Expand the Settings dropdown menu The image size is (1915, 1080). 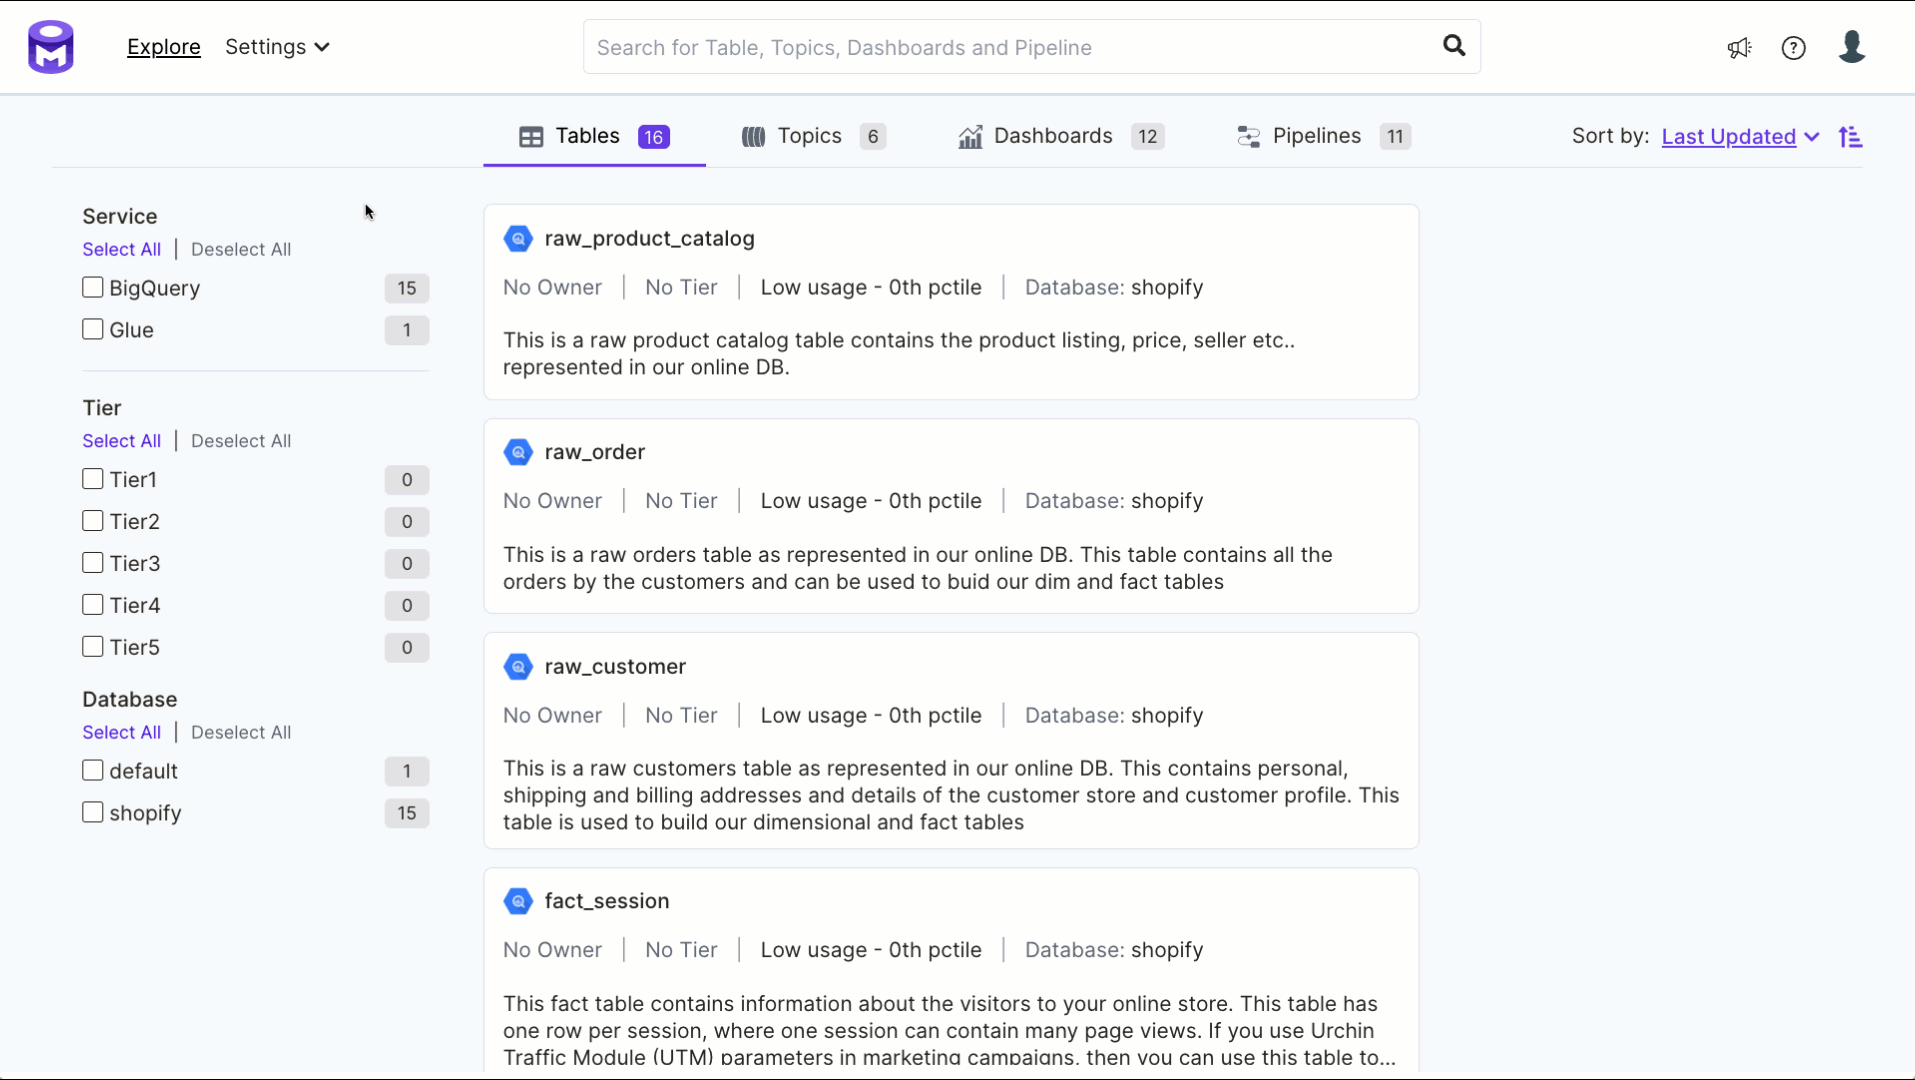(x=277, y=47)
